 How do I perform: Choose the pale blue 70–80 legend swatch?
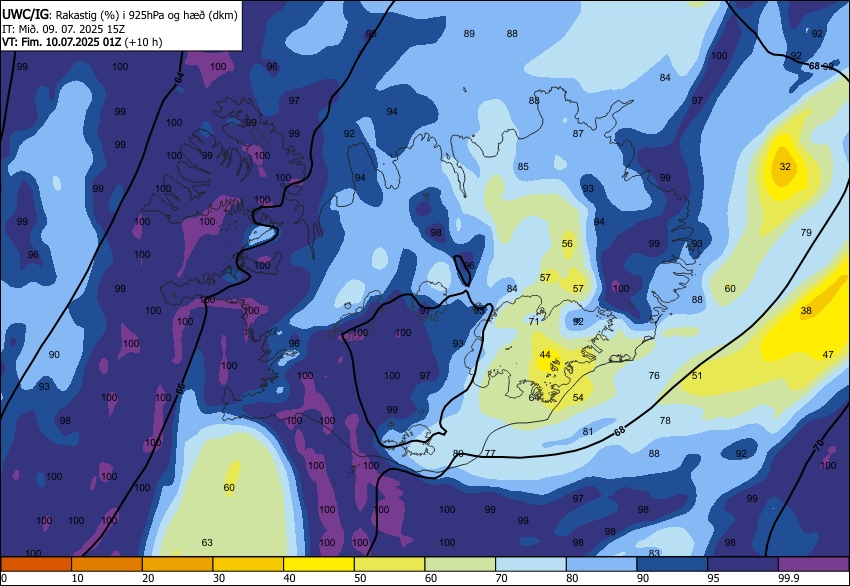[531, 564]
